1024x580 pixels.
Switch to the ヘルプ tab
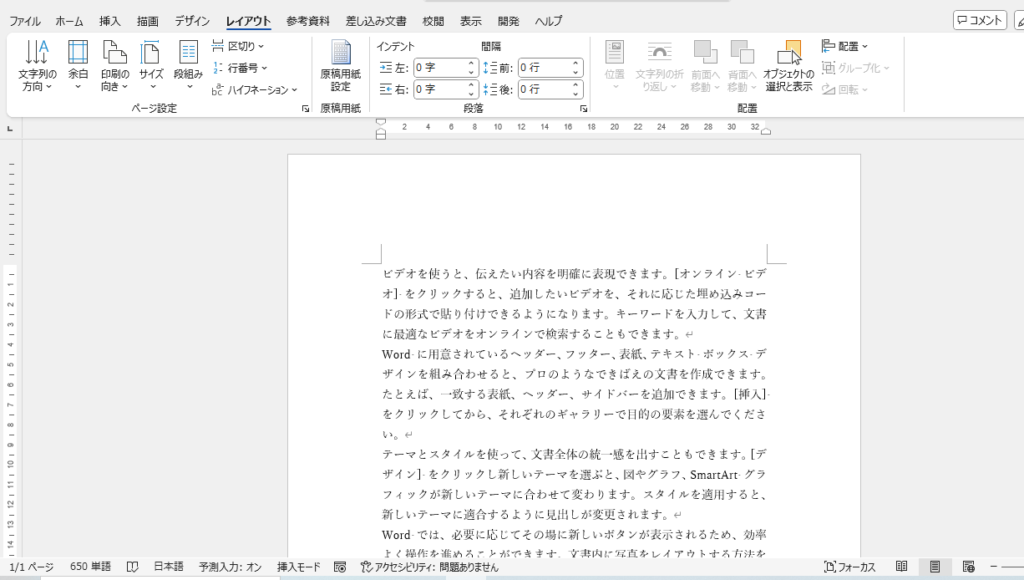pyautogui.click(x=548, y=21)
